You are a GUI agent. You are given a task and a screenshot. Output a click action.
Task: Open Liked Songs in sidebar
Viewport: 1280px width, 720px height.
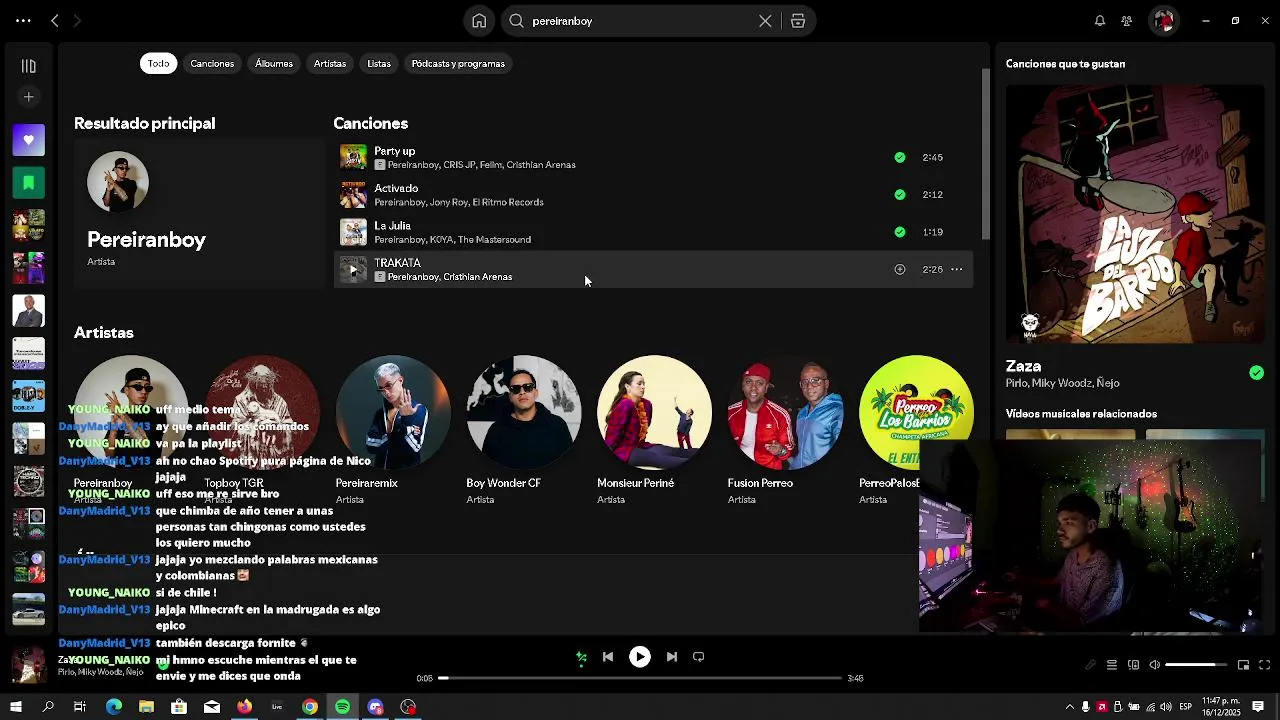pos(28,140)
